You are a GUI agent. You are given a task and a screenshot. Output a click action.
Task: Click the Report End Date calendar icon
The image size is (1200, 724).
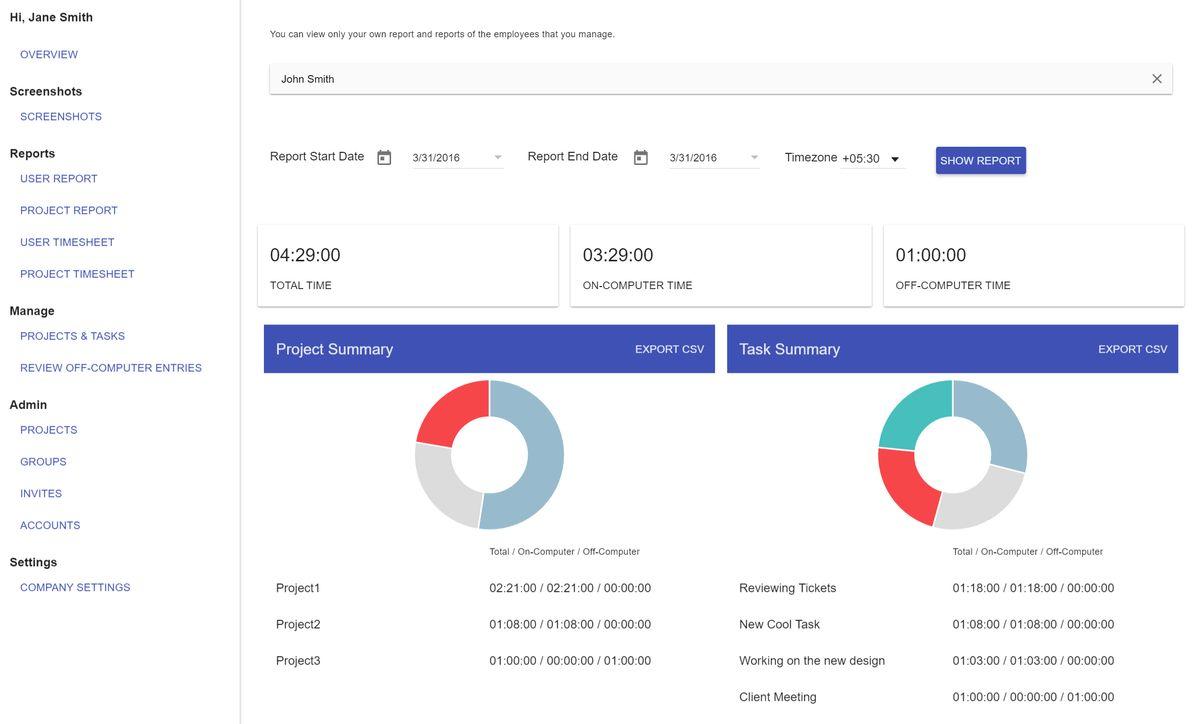(x=641, y=158)
